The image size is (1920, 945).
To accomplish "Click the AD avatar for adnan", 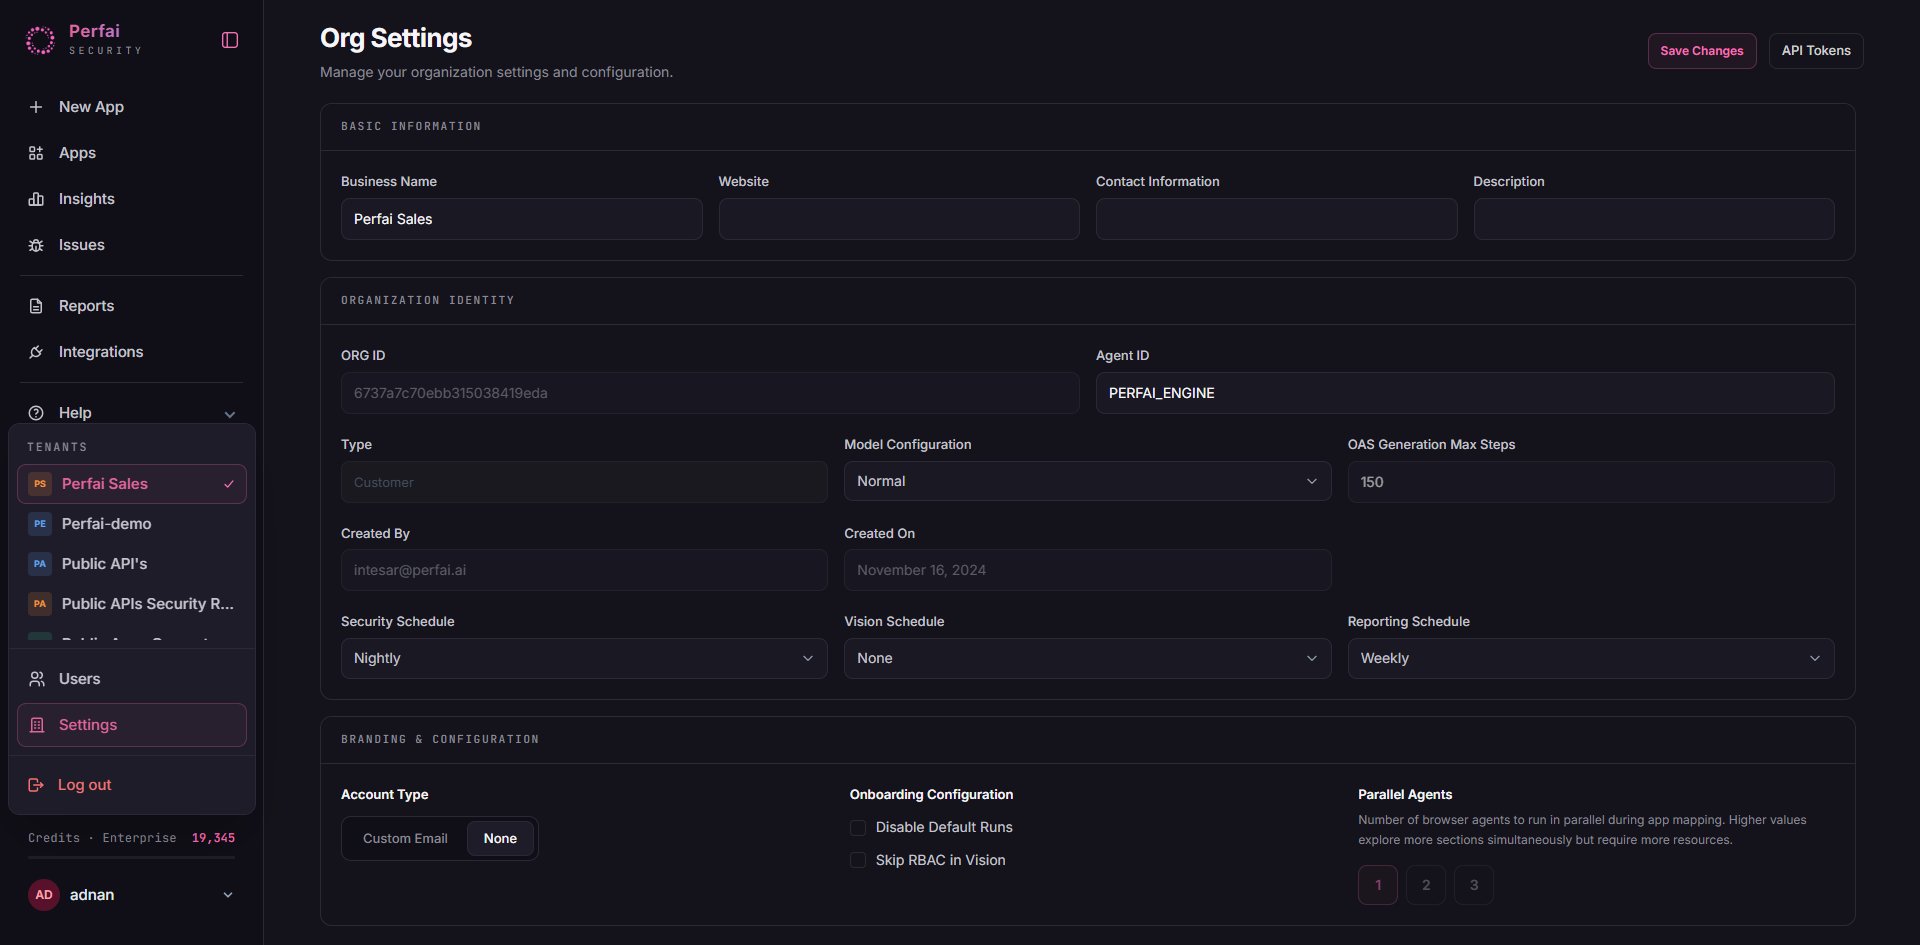I will pos(44,895).
